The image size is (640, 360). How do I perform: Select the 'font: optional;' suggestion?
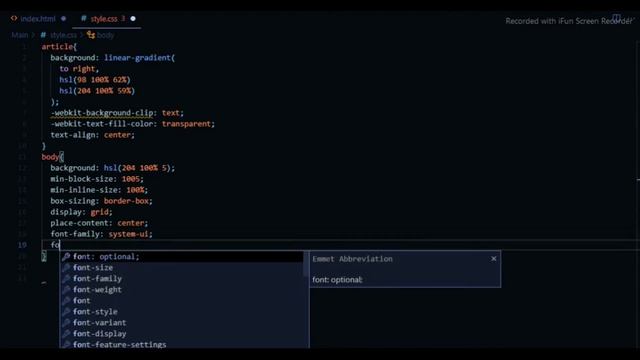(182, 257)
